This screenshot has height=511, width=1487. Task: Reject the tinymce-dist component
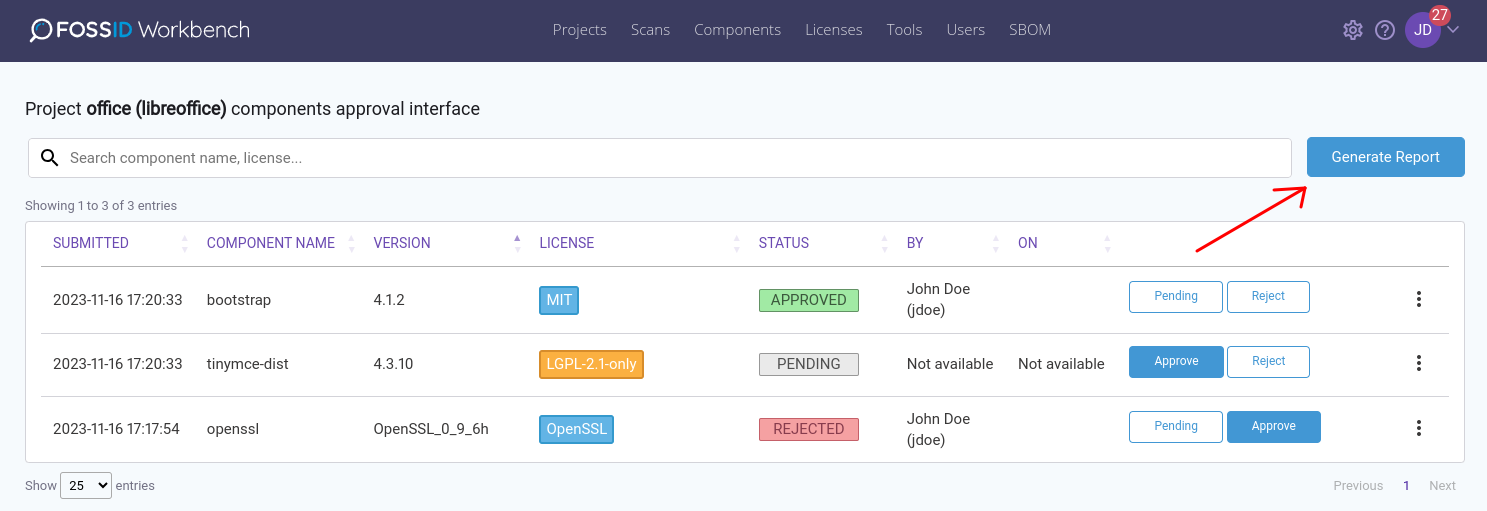tap(1268, 362)
